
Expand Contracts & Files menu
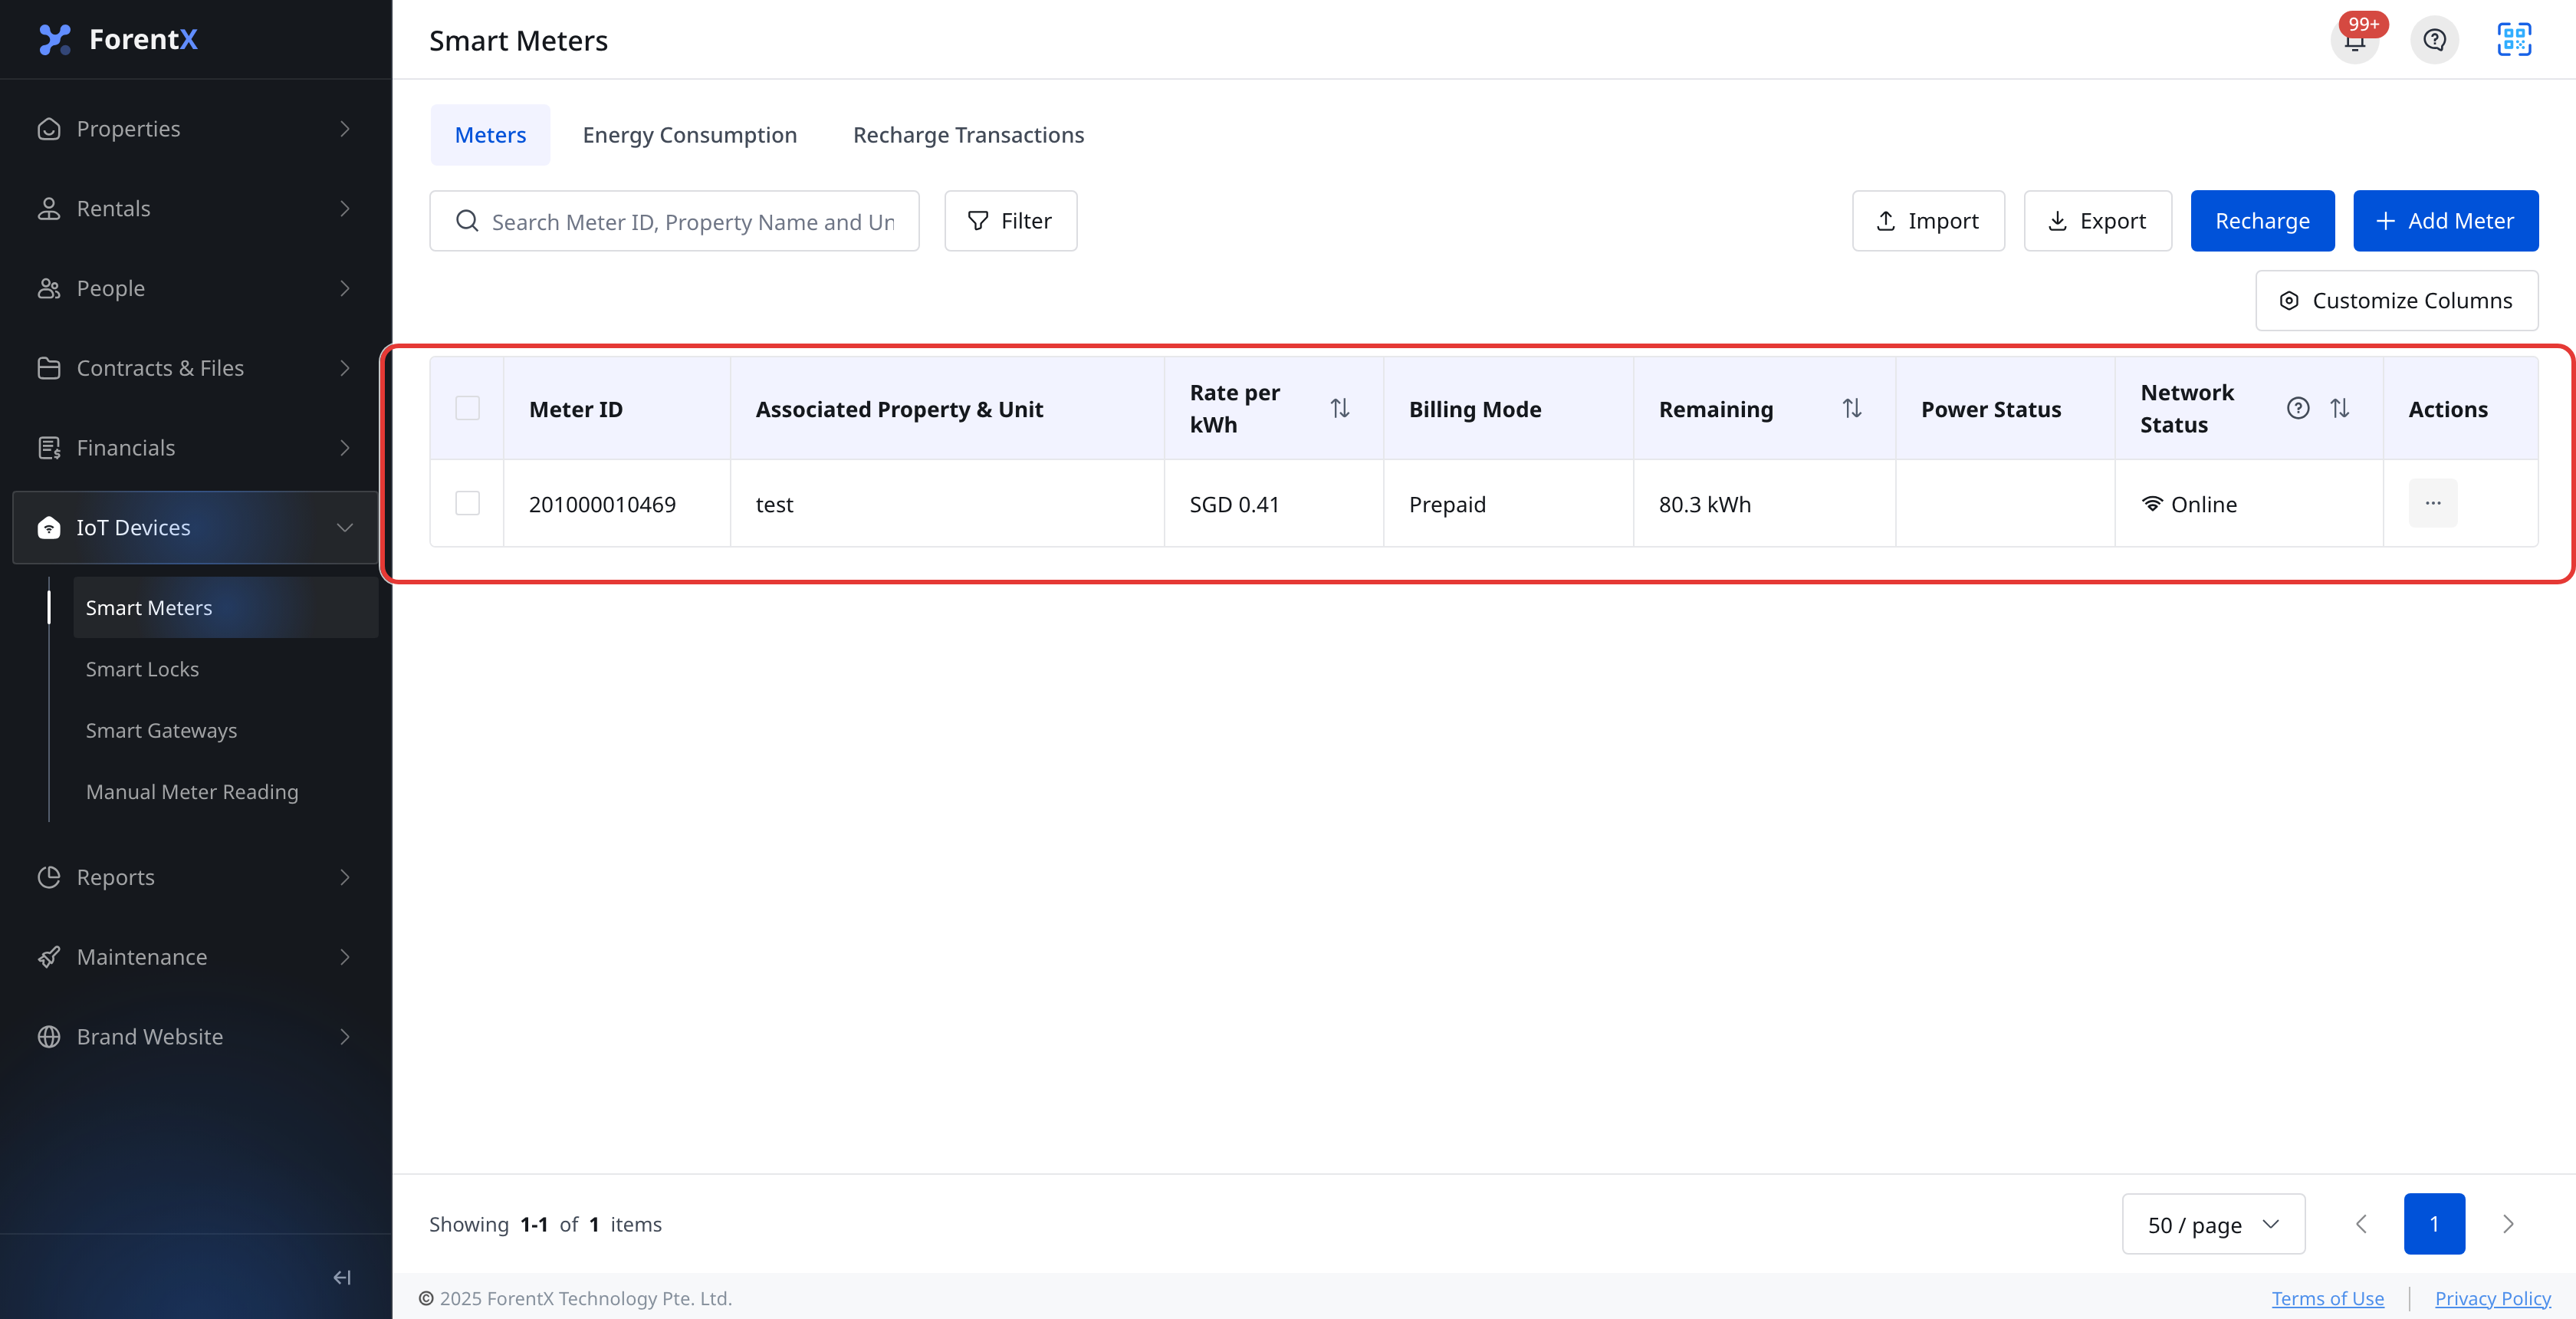pyautogui.click(x=195, y=368)
